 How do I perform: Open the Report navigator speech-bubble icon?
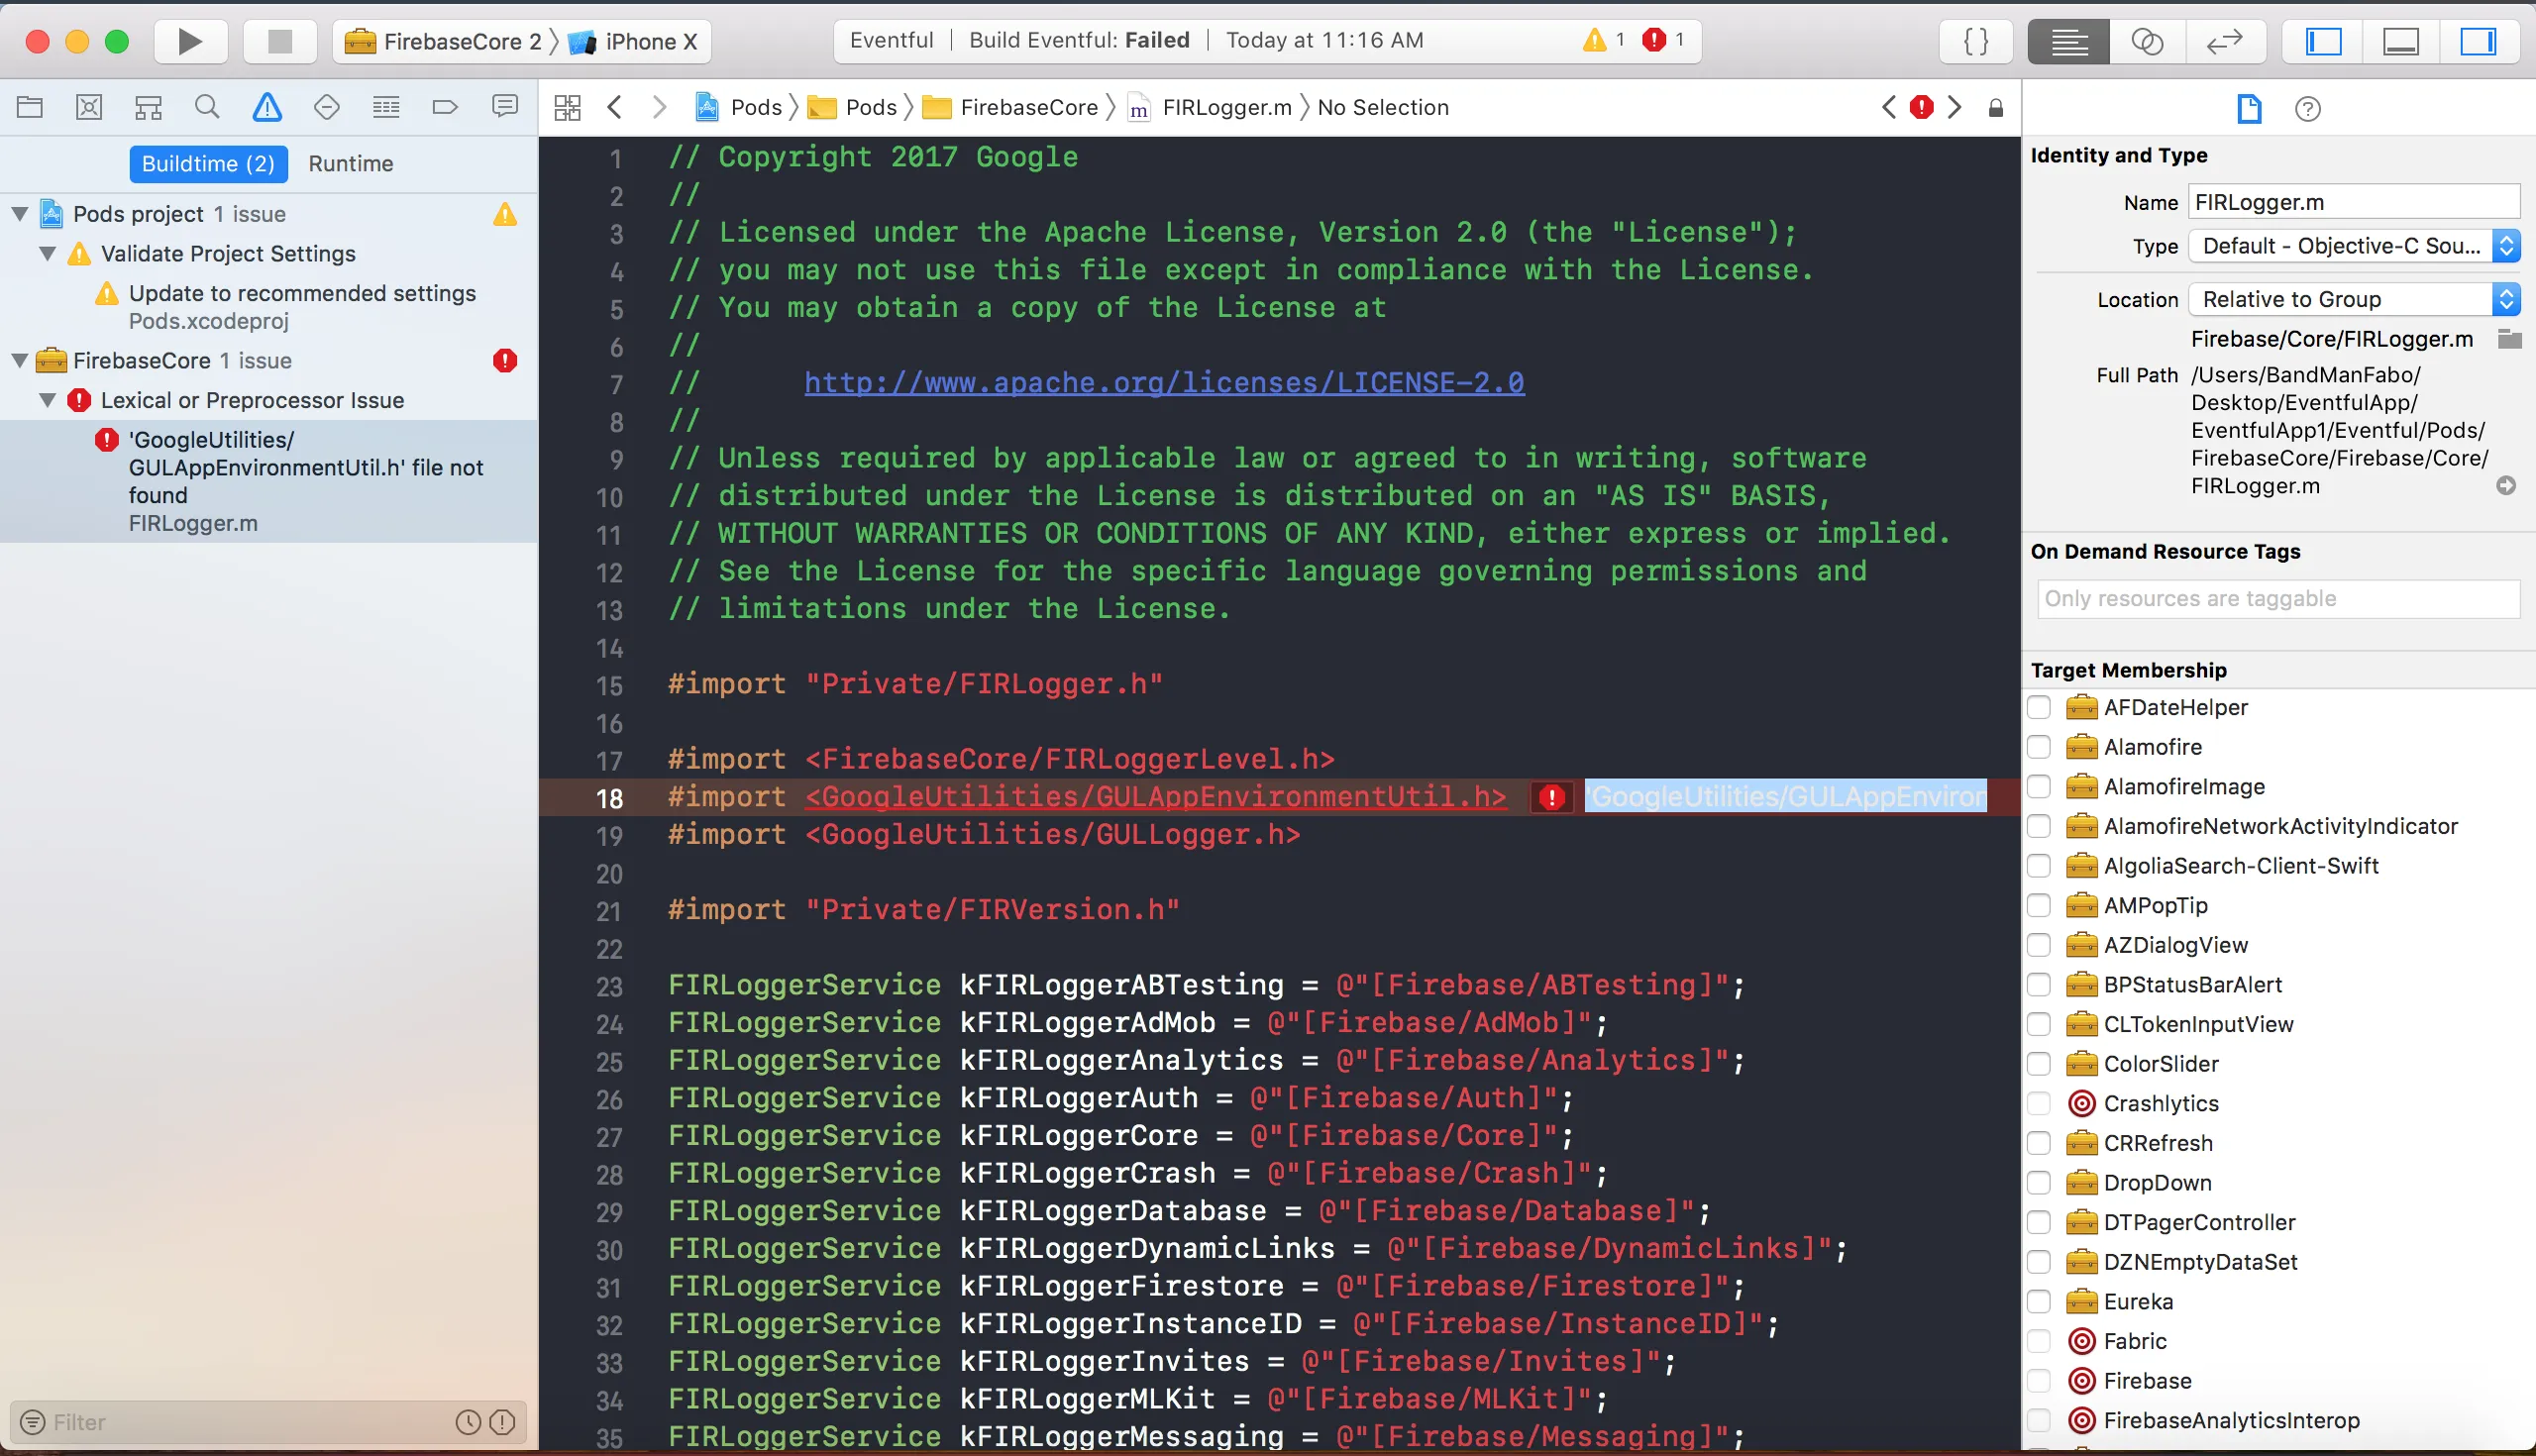click(505, 107)
